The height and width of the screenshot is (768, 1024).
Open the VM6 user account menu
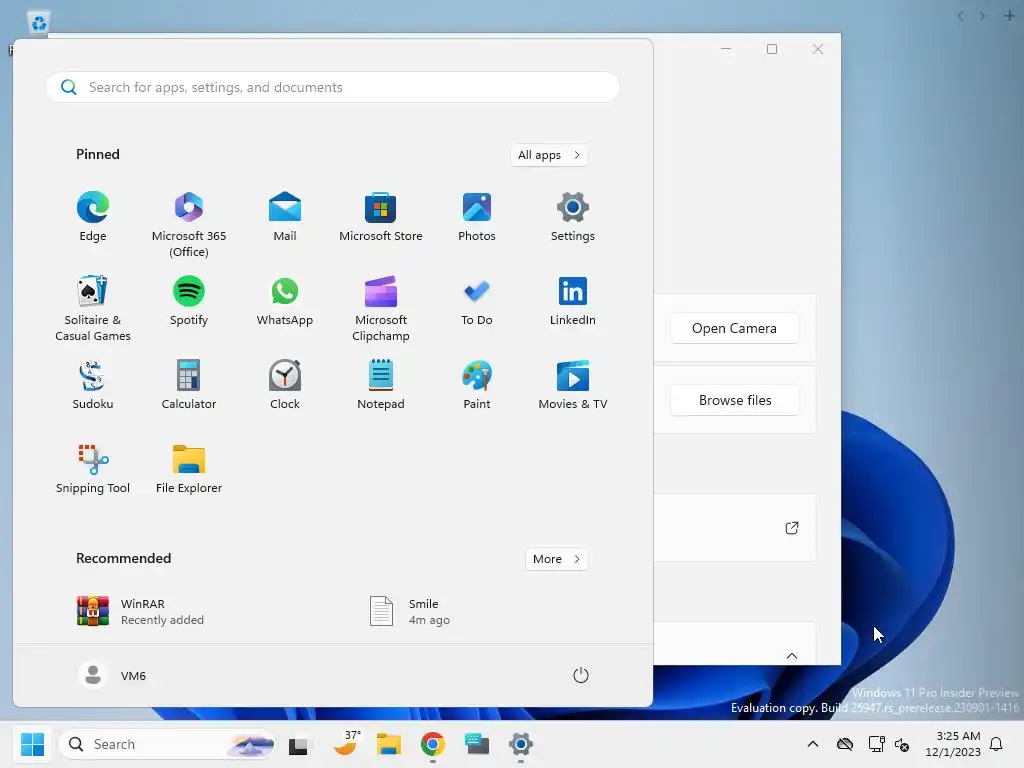point(112,675)
